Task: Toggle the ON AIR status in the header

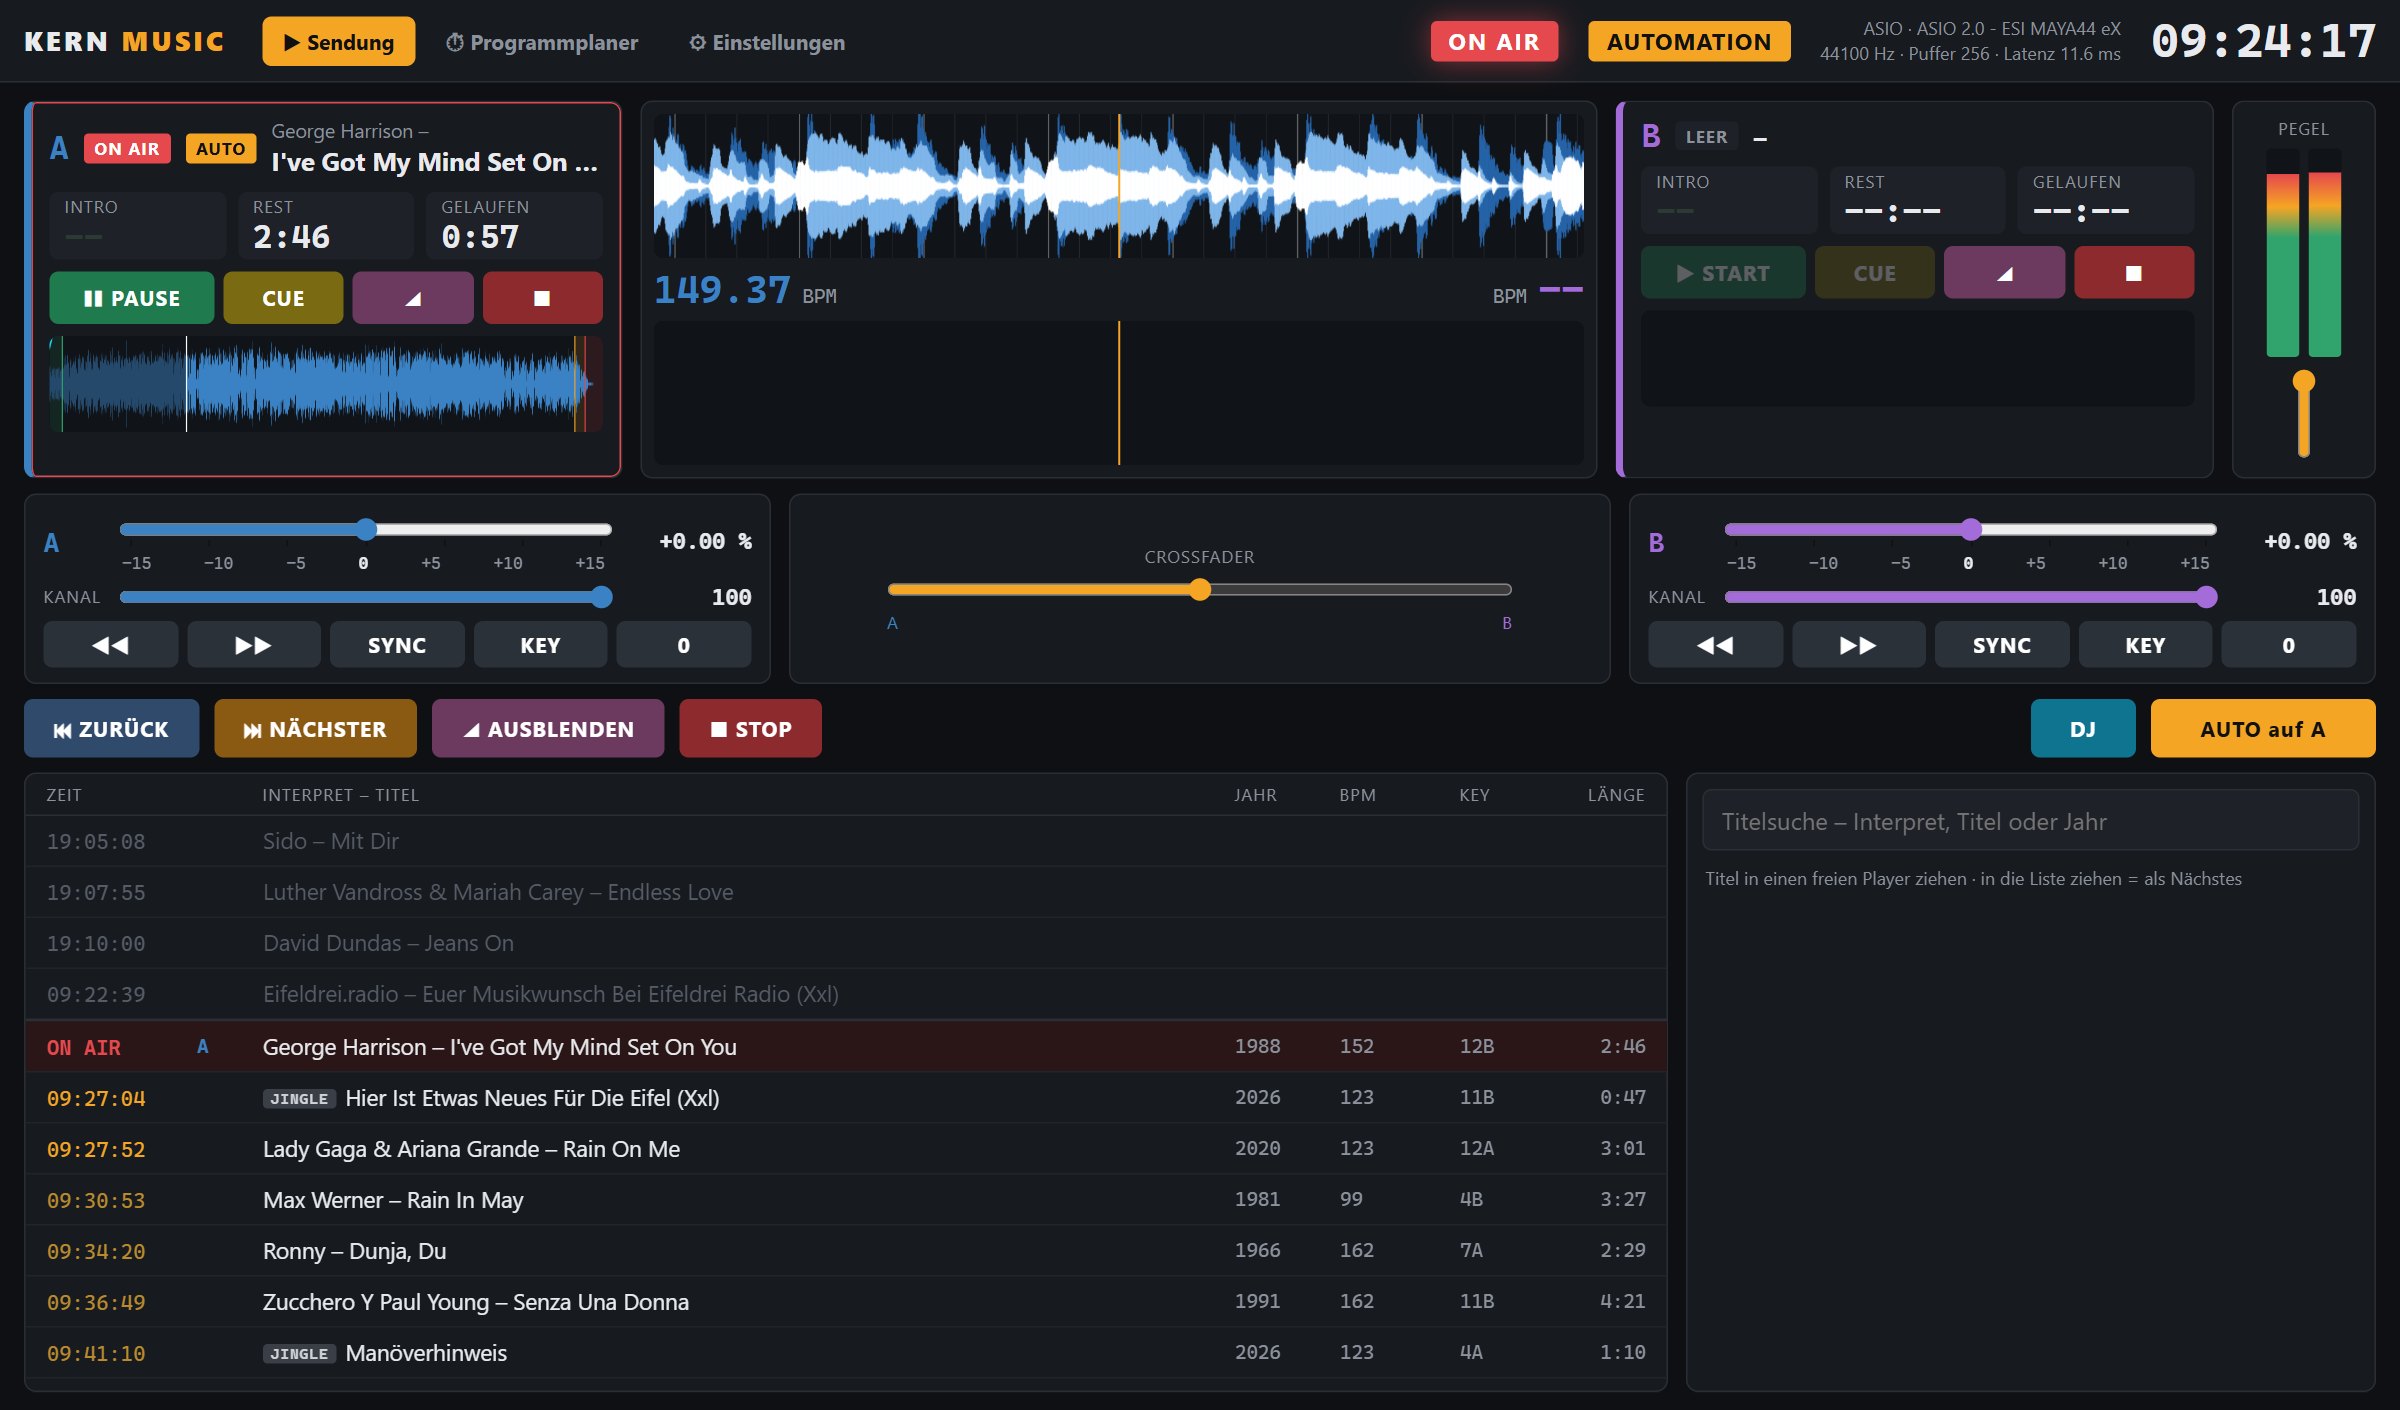Action: pyautogui.click(x=1494, y=42)
